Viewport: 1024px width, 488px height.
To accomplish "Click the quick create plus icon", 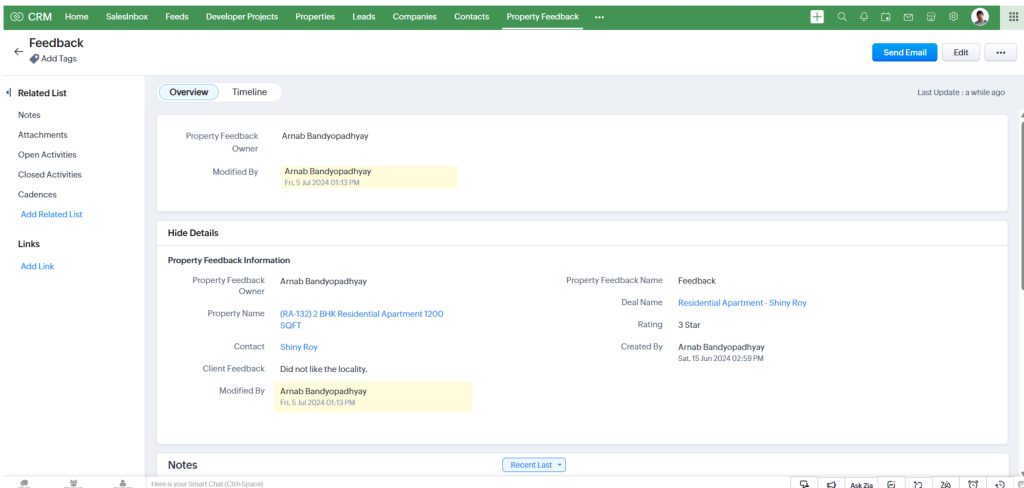I will (x=817, y=17).
